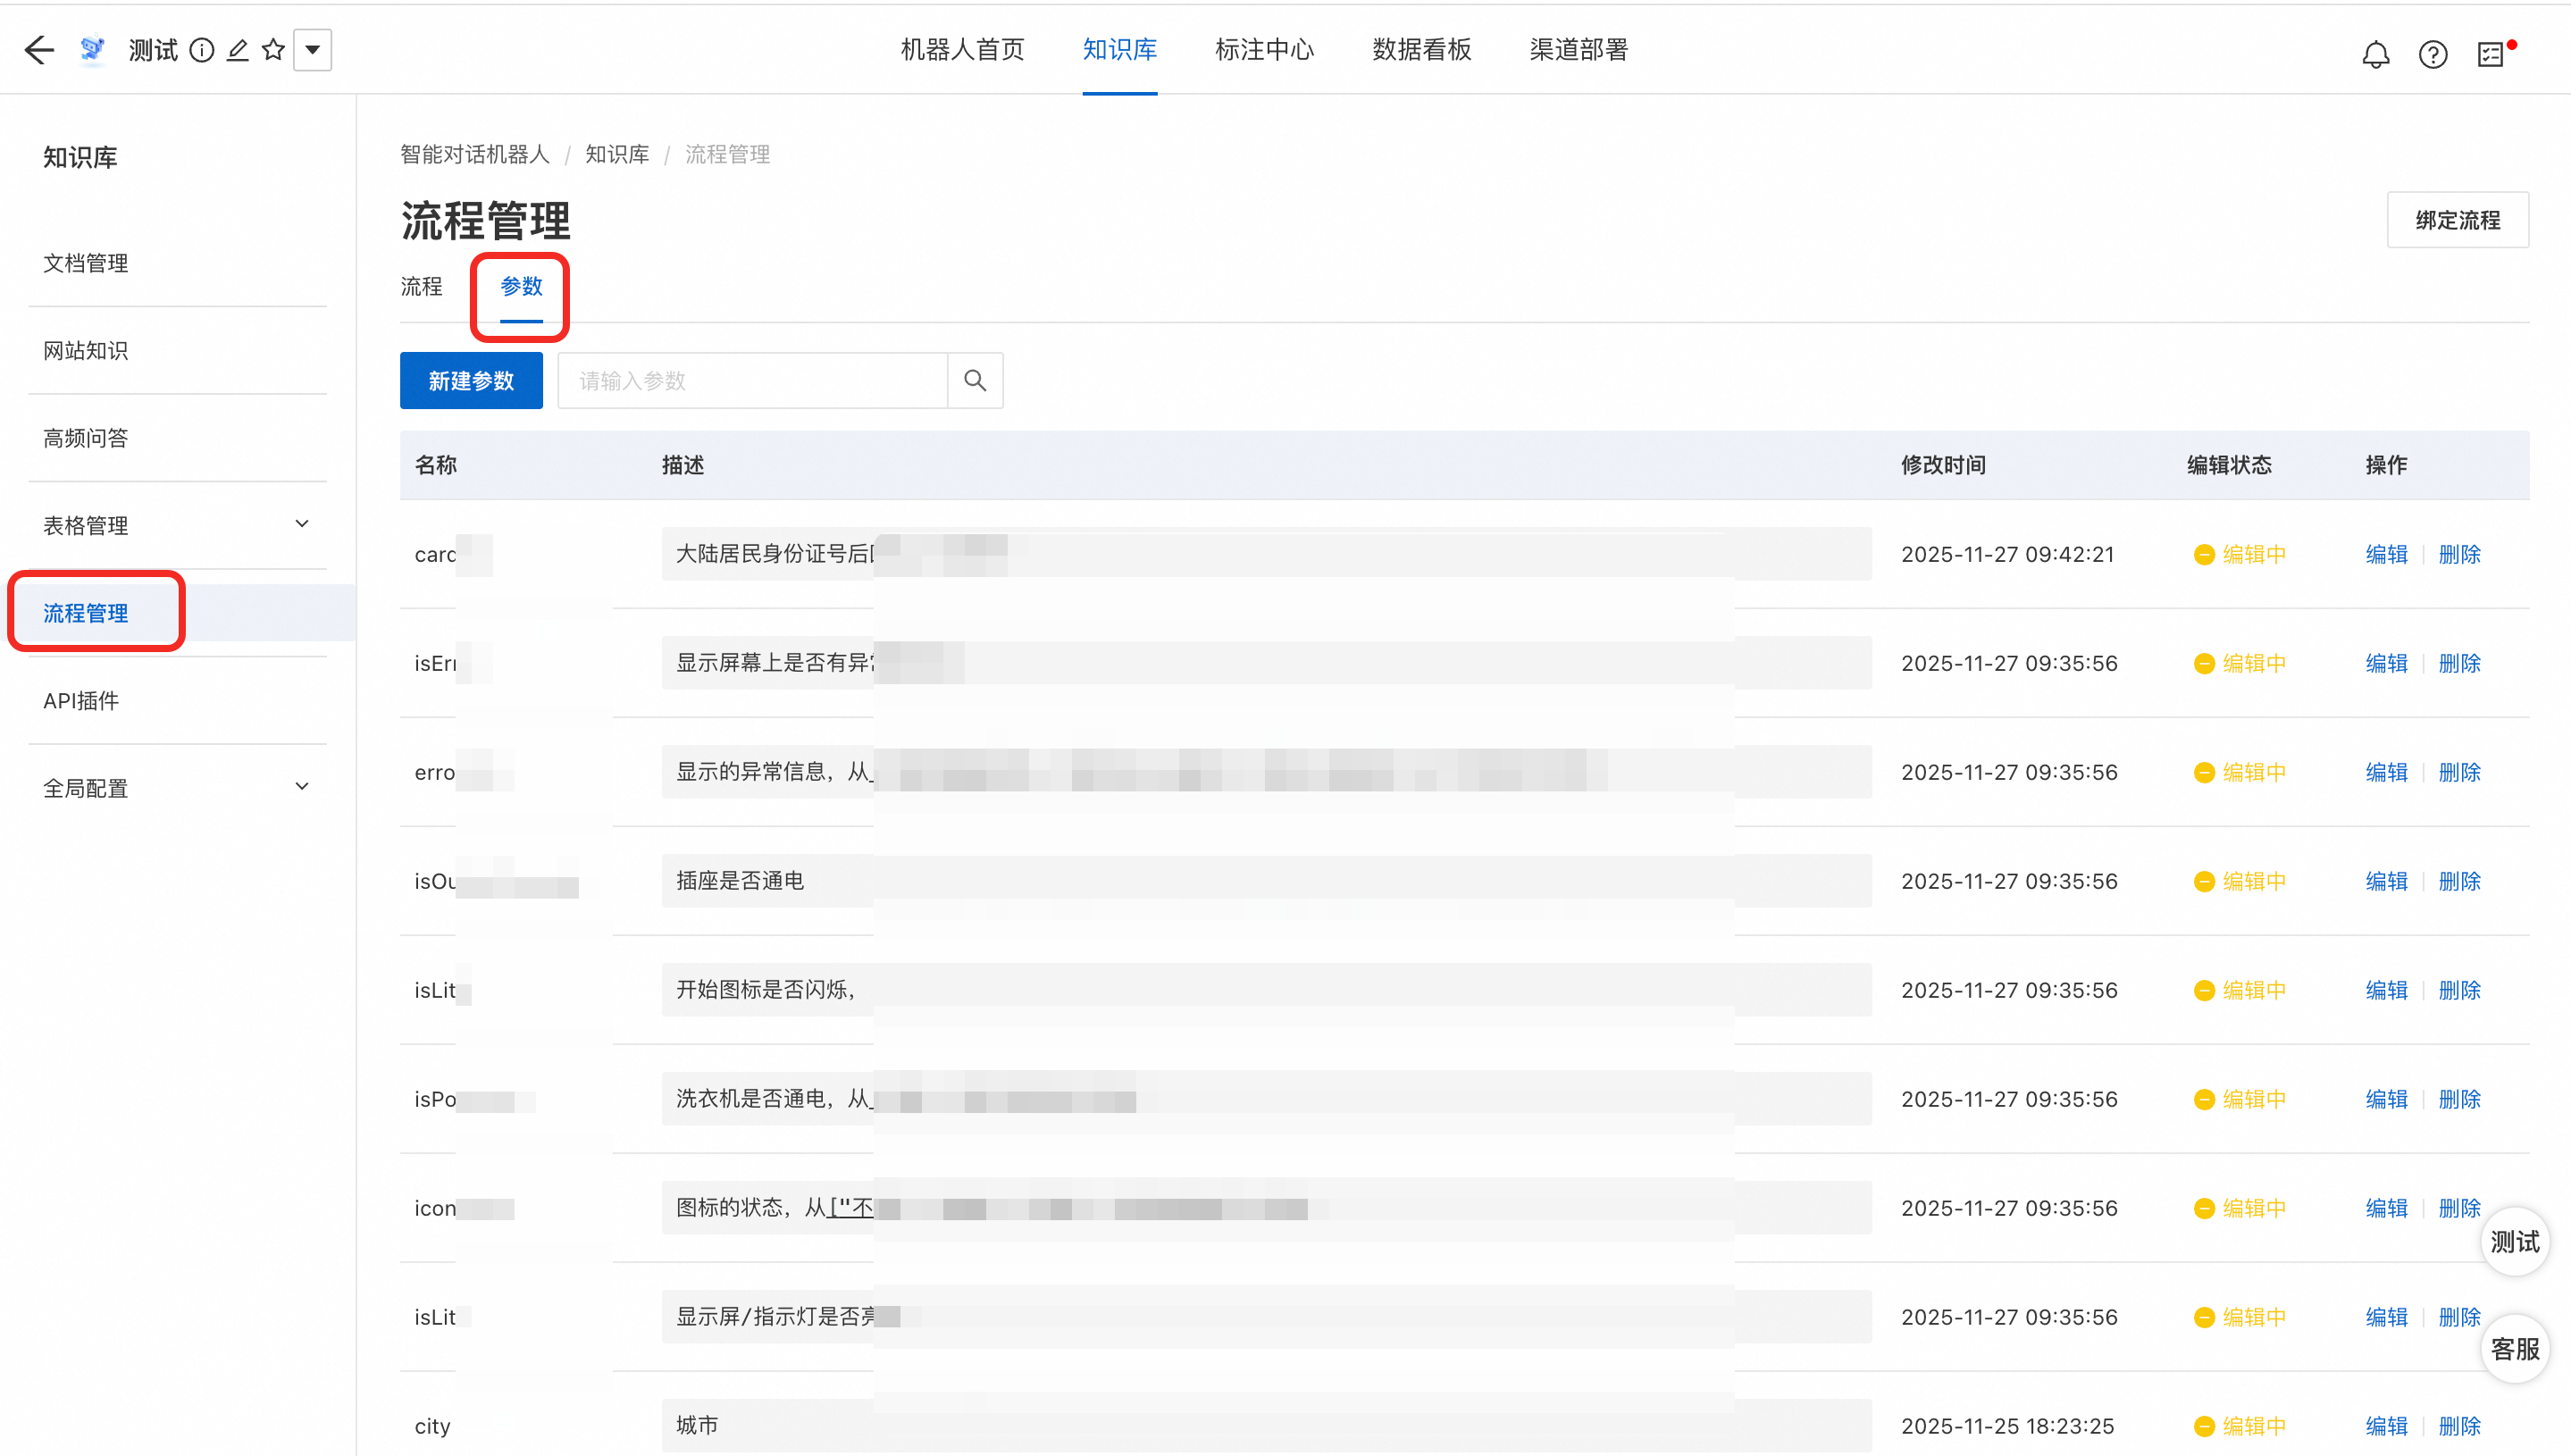This screenshot has height=1456, width=2571.
Task: Open 网站知识 in the sidebar
Action: pos(85,351)
